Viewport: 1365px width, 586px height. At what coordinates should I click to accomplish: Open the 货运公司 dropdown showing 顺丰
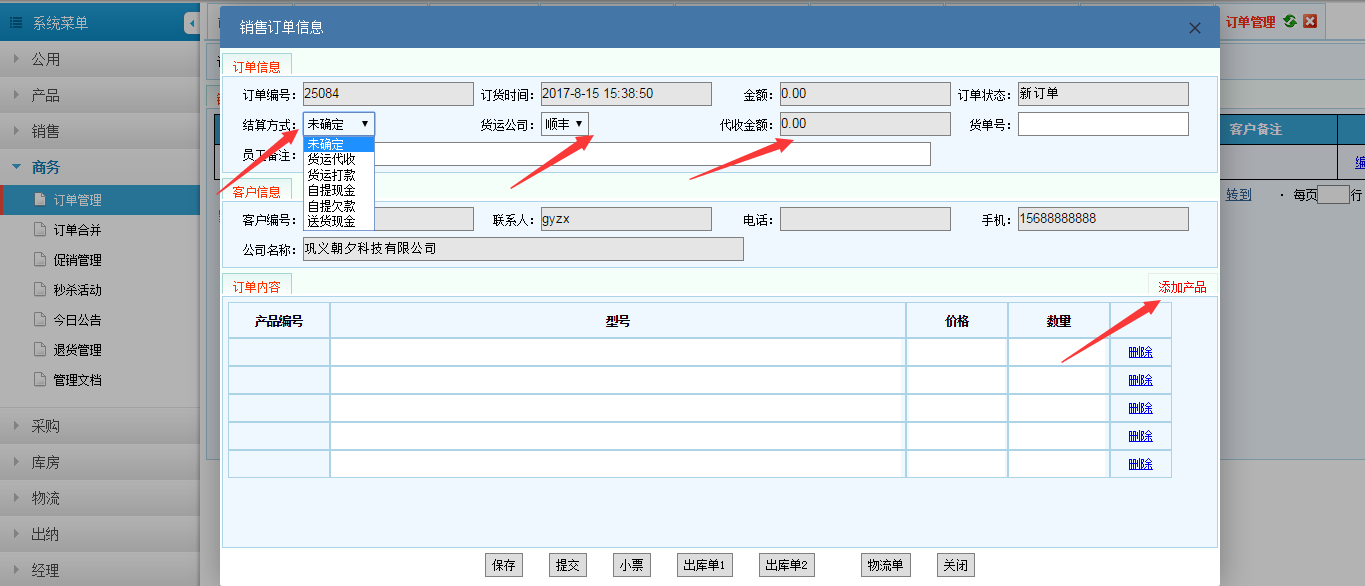(565, 124)
